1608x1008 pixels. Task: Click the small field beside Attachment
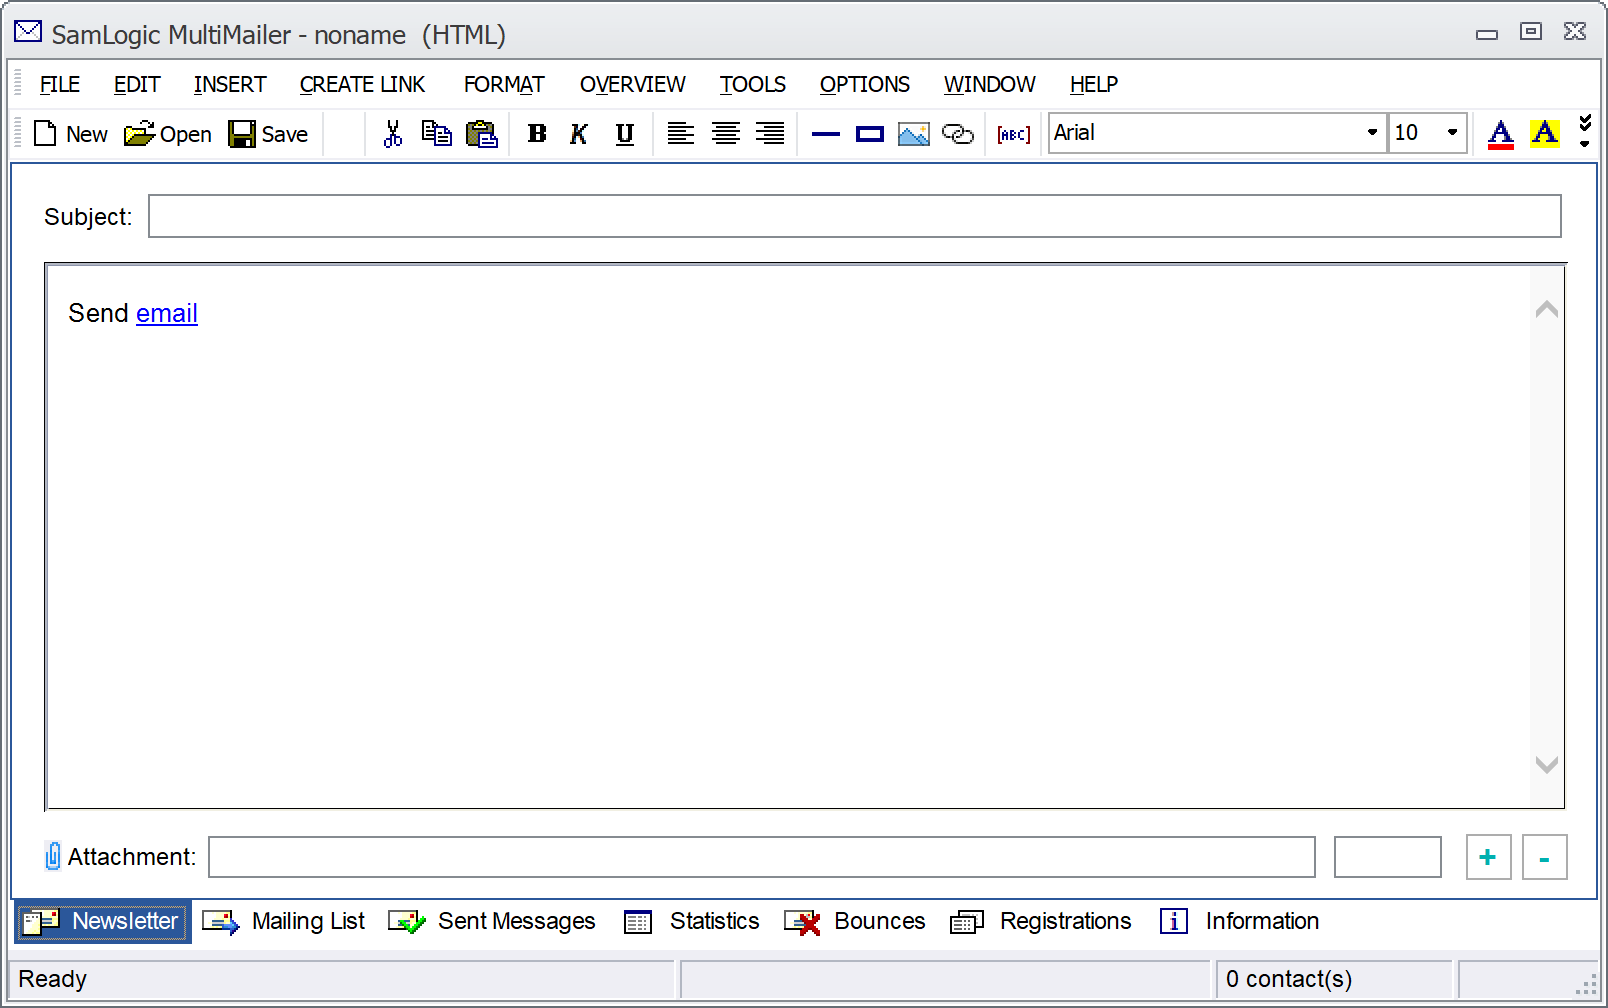coord(1388,857)
